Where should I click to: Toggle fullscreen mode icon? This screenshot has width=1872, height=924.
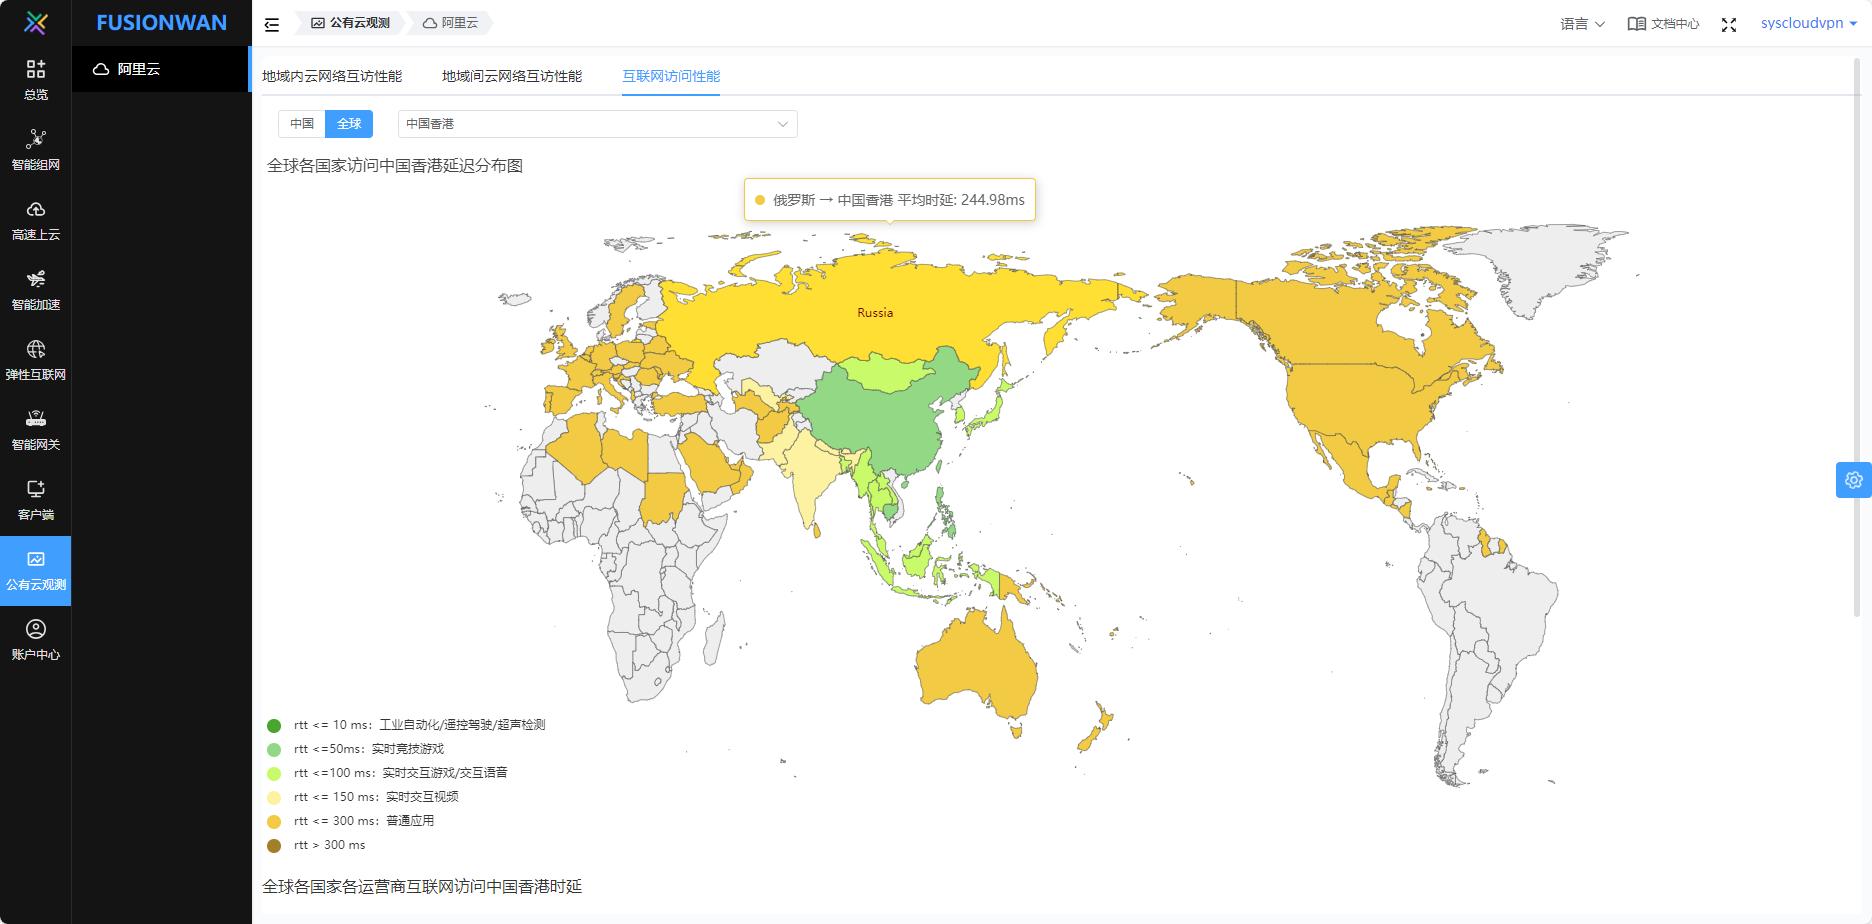click(x=1729, y=24)
